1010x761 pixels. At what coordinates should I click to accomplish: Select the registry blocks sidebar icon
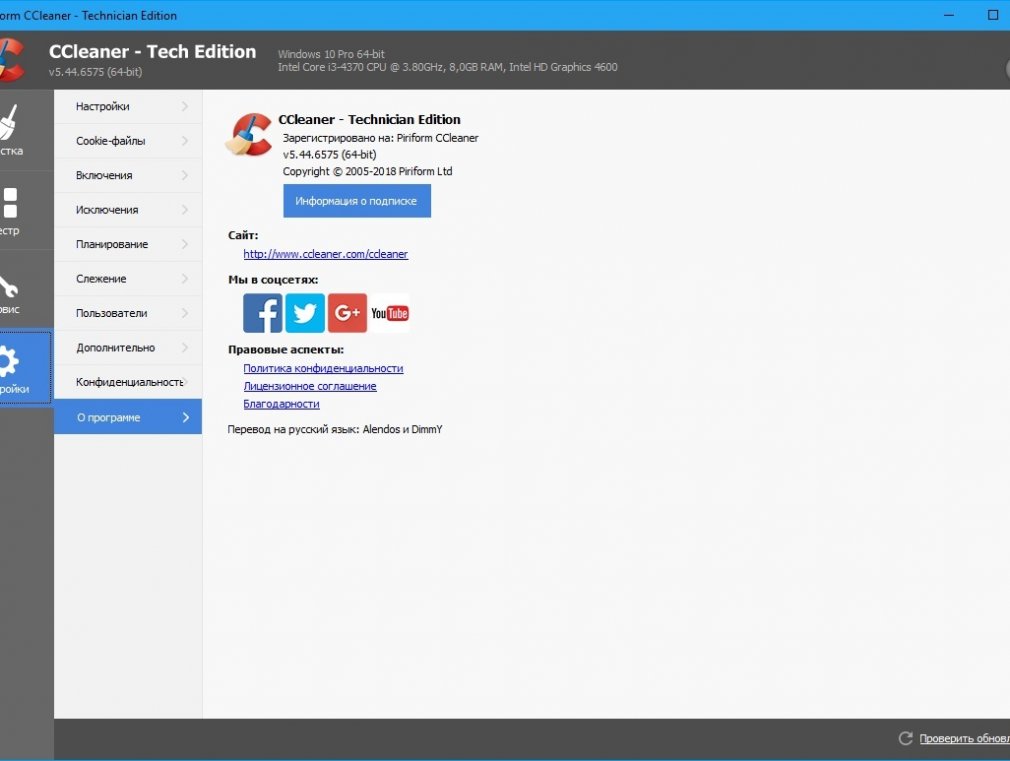tap(10, 203)
